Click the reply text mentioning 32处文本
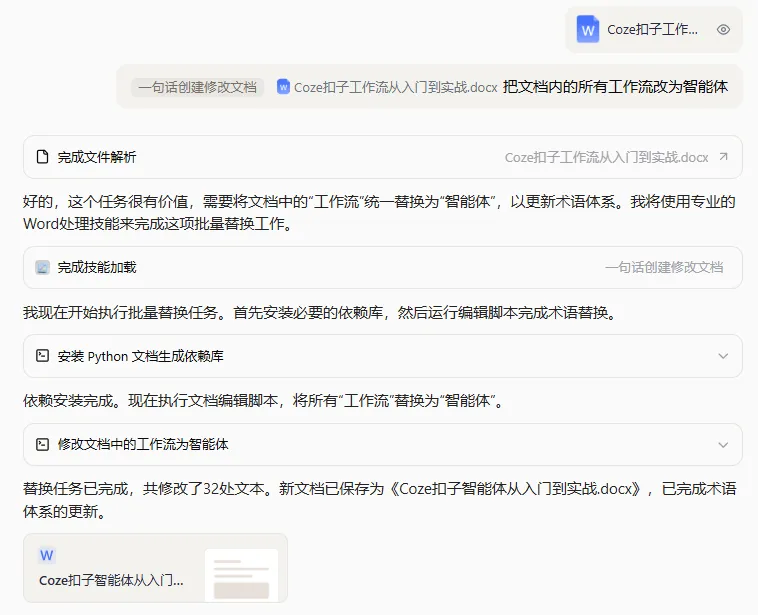Screen dimensions: 758x615 [379, 500]
